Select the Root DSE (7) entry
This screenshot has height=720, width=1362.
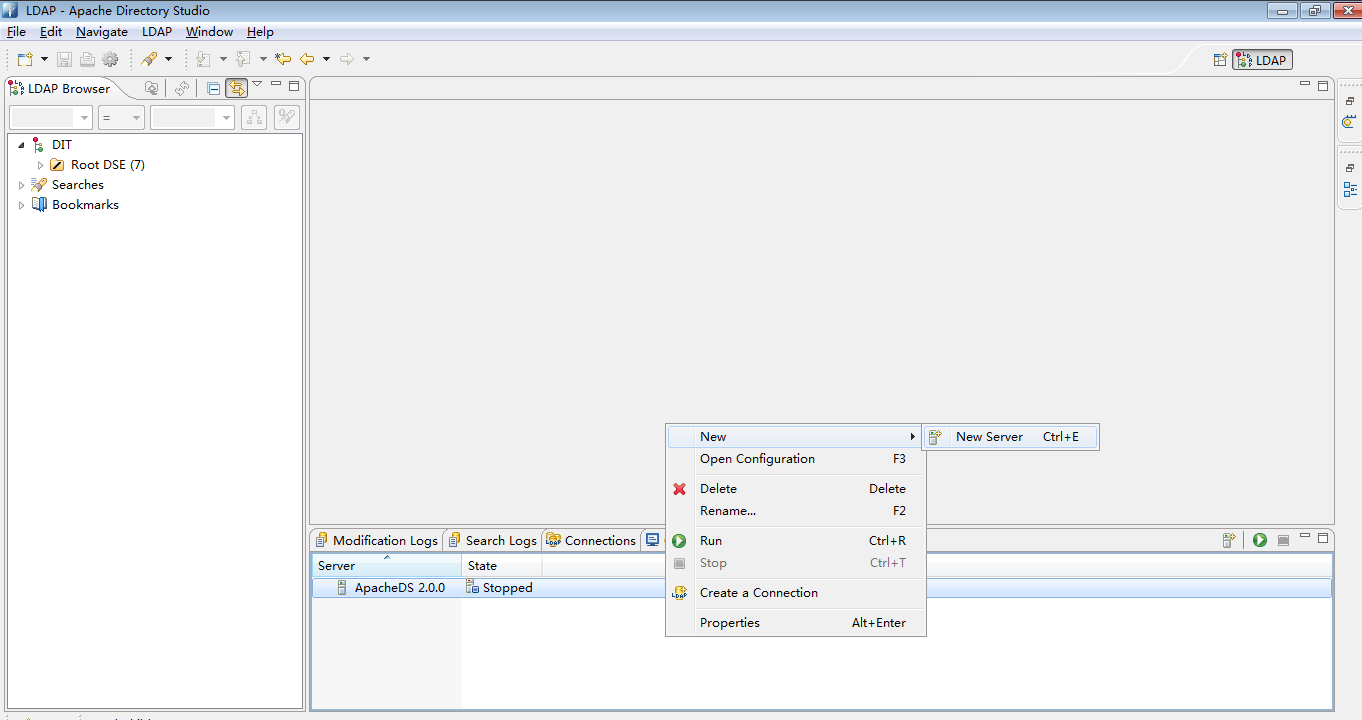(x=107, y=165)
